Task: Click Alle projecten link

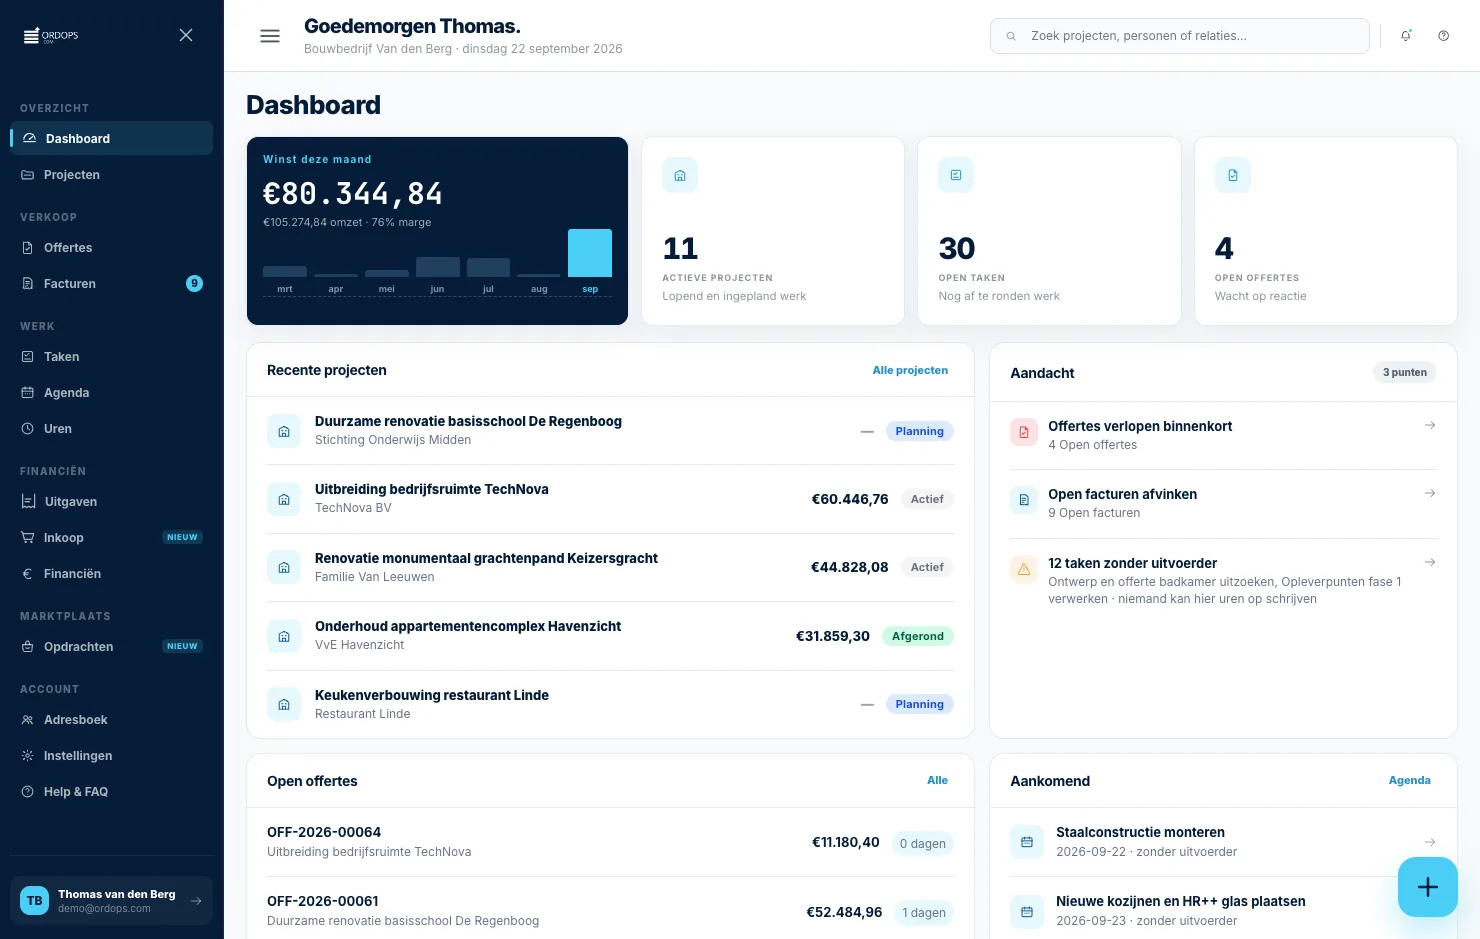Action: coord(910,370)
